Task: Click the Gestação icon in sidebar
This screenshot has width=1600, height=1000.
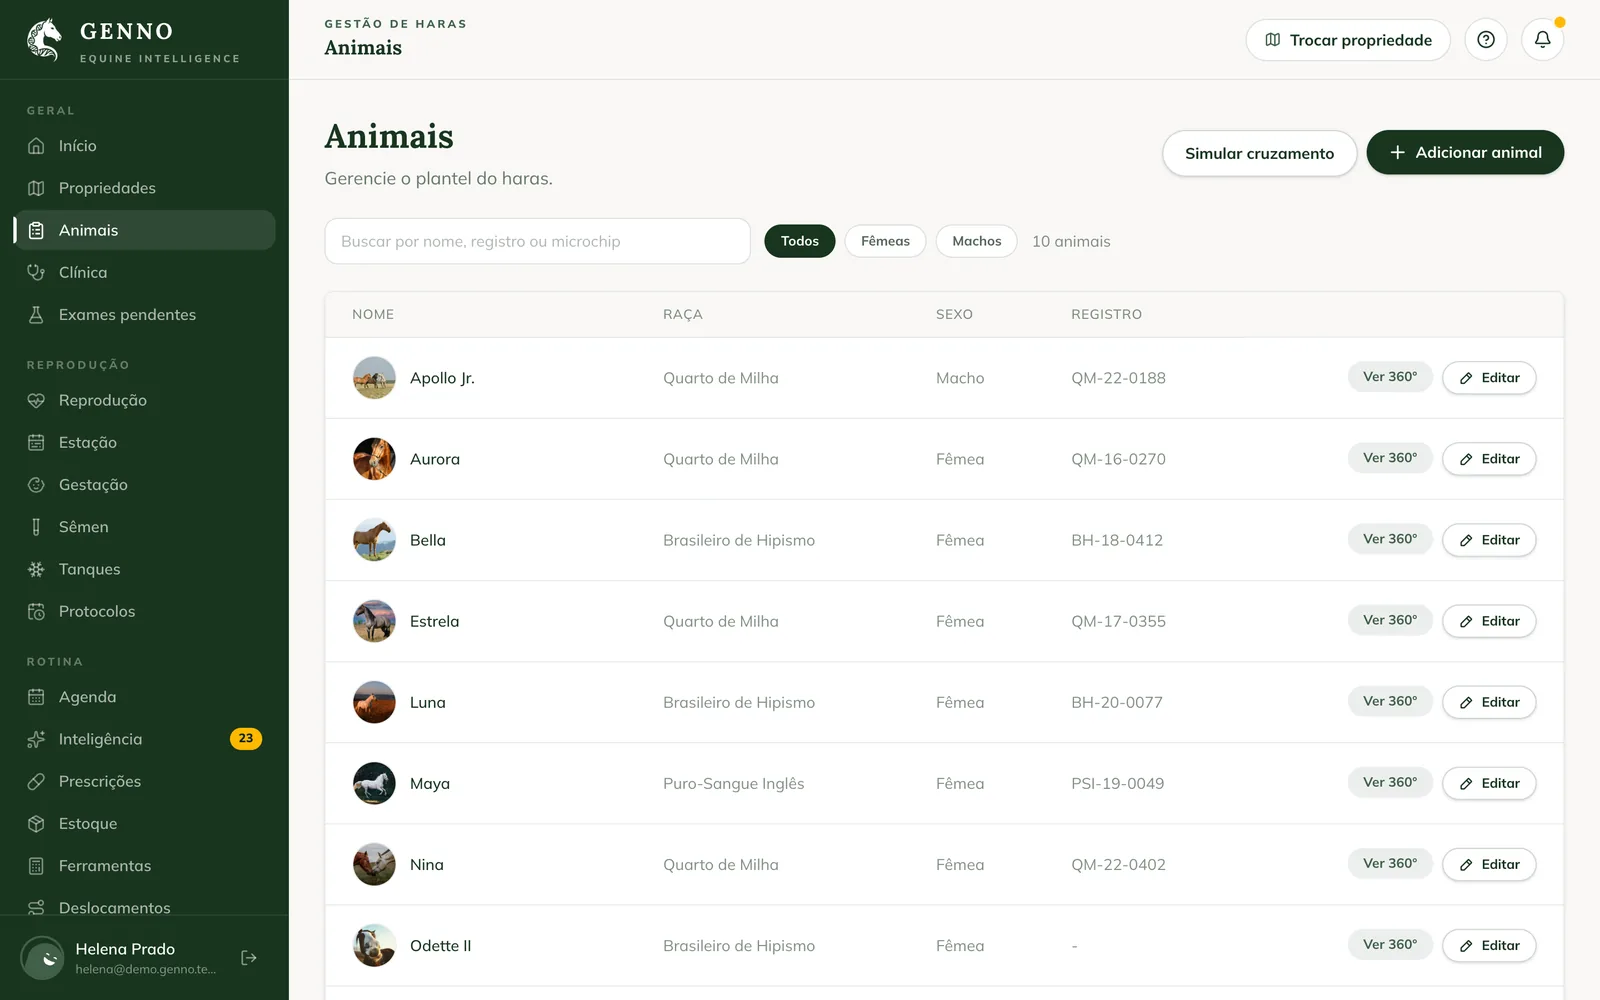Action: coord(36,485)
